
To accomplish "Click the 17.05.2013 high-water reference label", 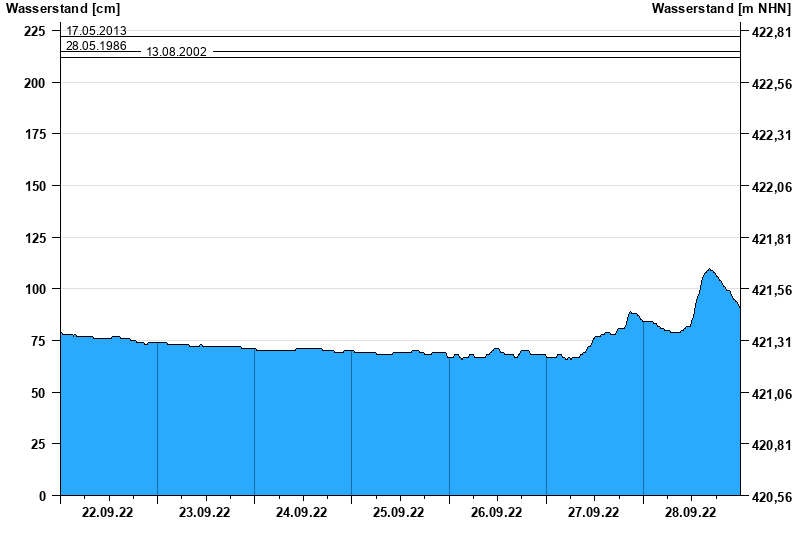I will coord(96,31).
